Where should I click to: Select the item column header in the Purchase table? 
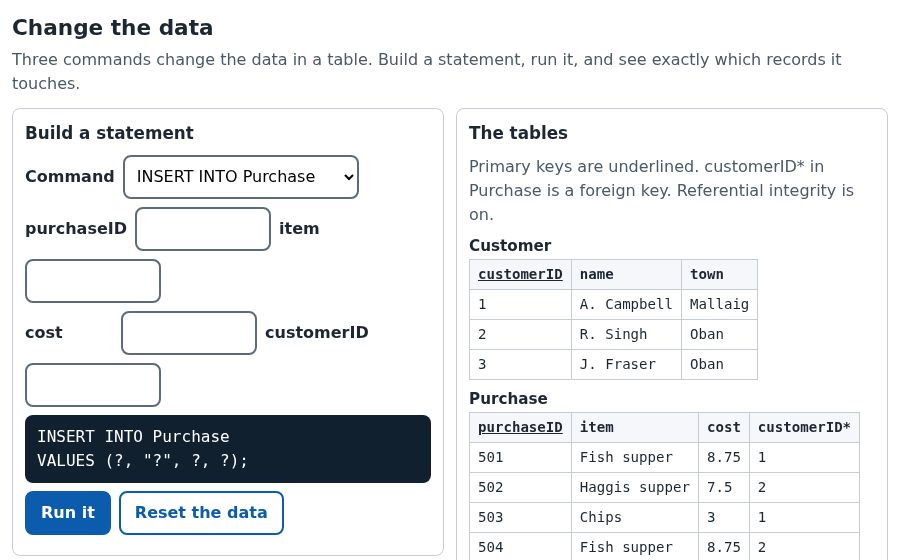[x=635, y=427]
